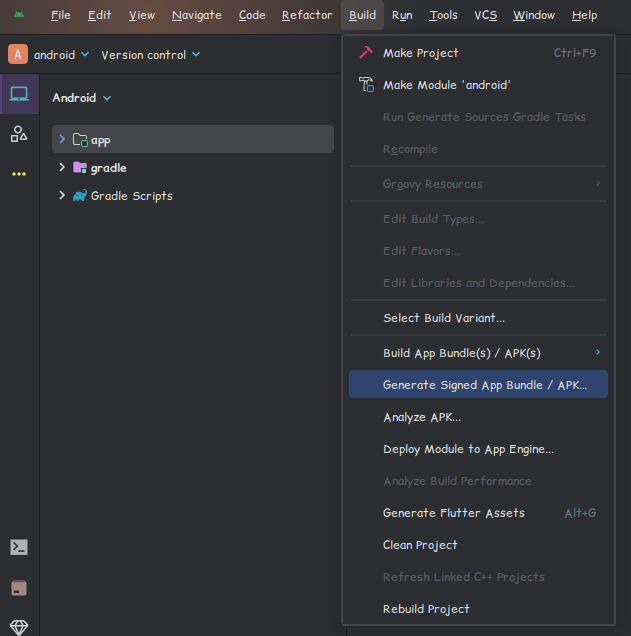Open the Build Variants sidebar icon
Screen dimensions: 631x636
[x=19, y=587]
